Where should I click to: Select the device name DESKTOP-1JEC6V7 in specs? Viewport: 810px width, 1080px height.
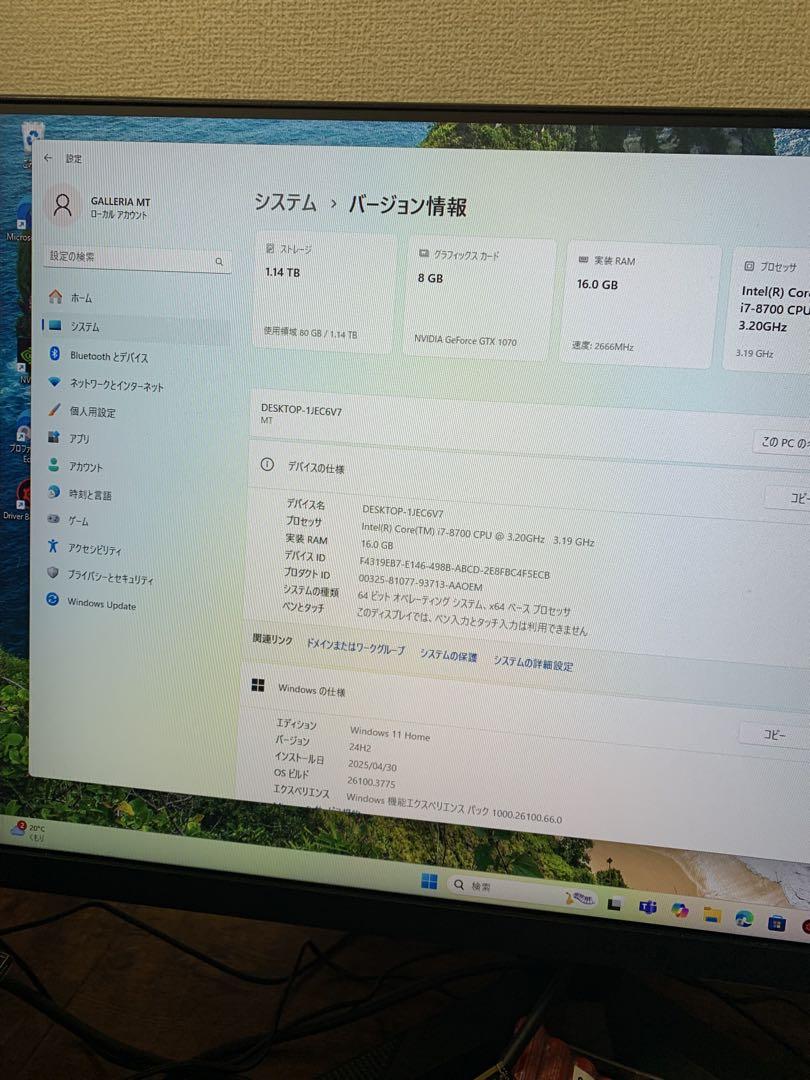click(403, 512)
